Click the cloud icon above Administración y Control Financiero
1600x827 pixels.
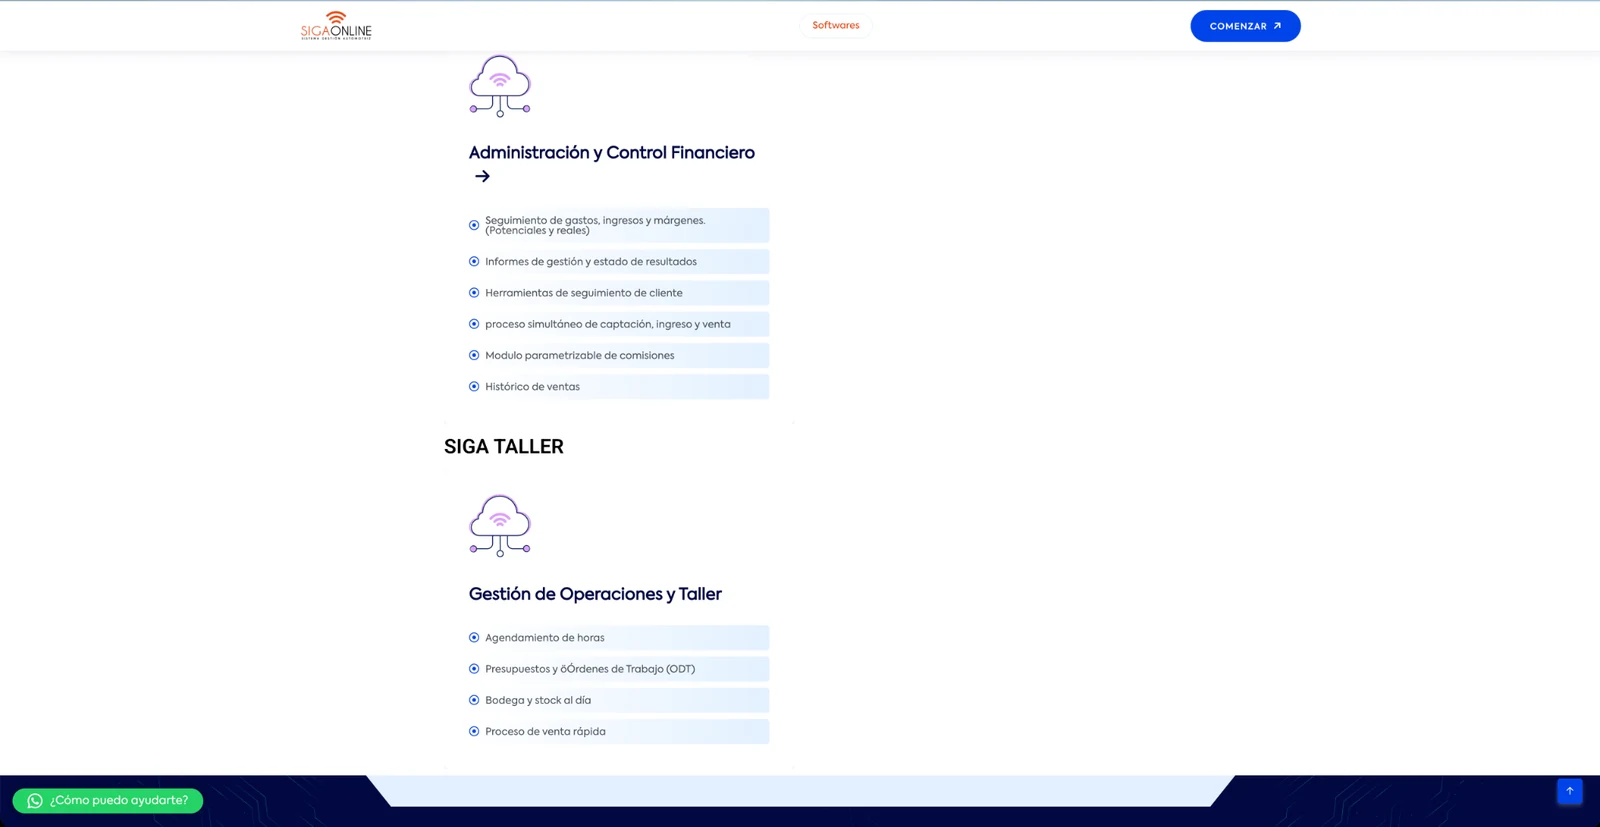[x=500, y=86]
